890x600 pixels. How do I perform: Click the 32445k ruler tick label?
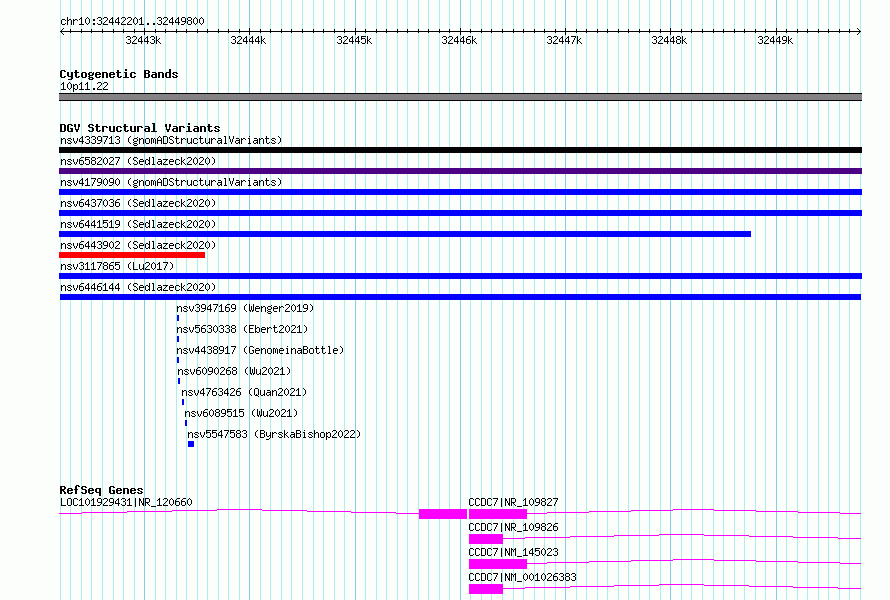(354, 40)
